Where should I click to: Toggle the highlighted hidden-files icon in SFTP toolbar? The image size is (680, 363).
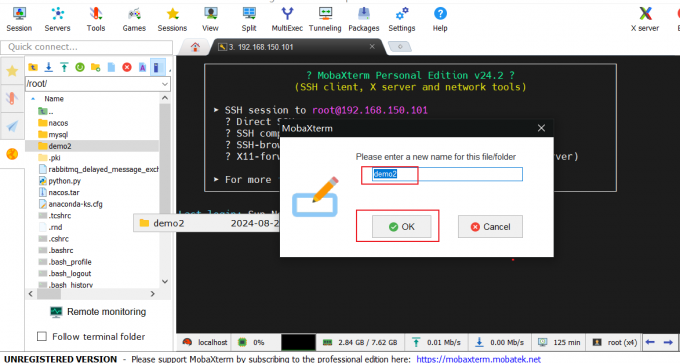(157, 67)
